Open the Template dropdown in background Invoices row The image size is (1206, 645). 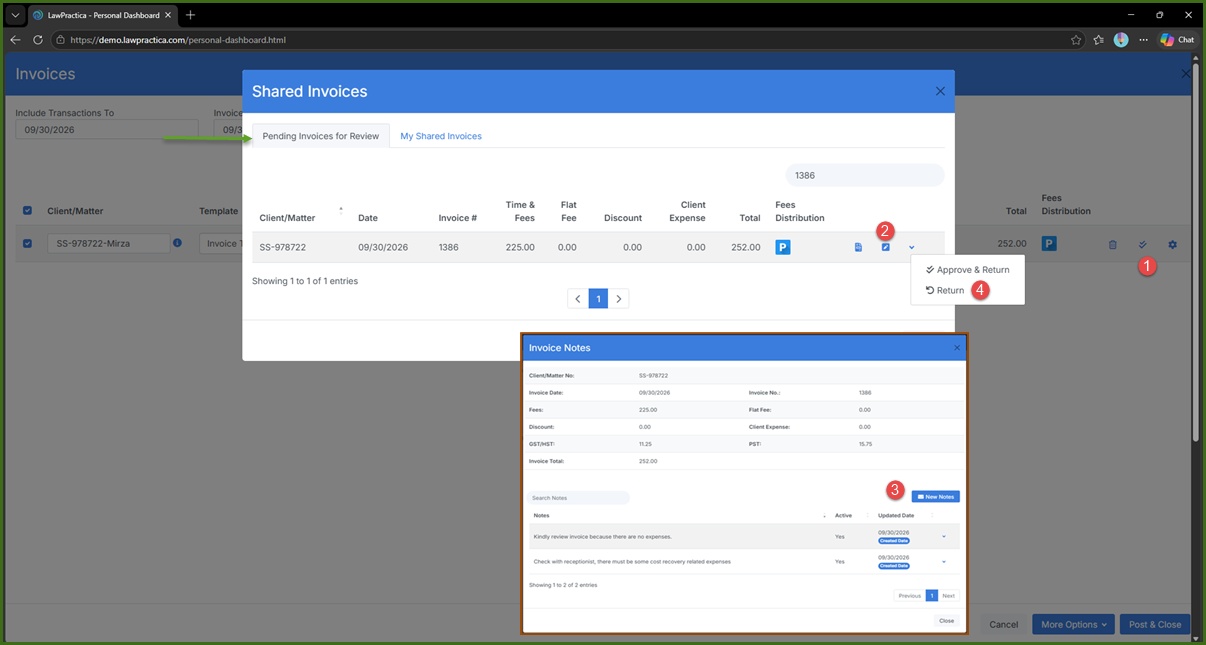221,243
